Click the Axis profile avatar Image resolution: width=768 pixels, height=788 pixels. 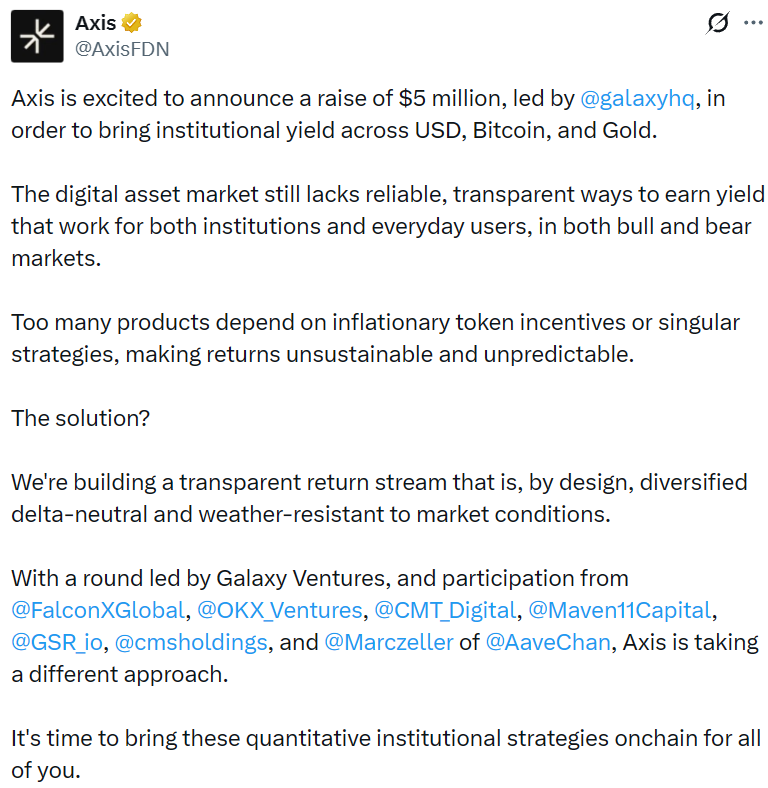pyautogui.click(x=38, y=36)
